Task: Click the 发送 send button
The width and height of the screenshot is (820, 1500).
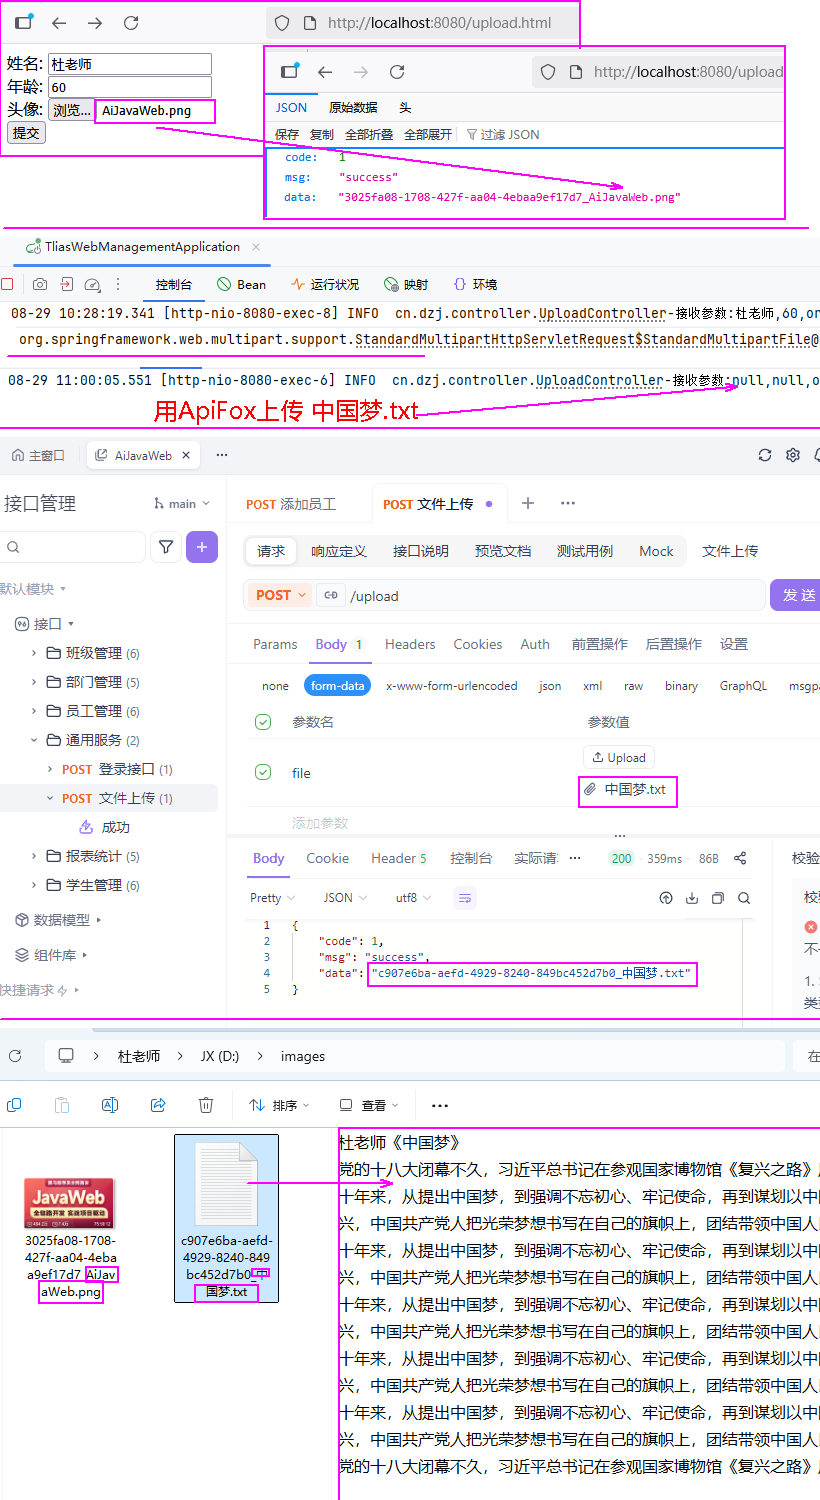Action: [796, 595]
